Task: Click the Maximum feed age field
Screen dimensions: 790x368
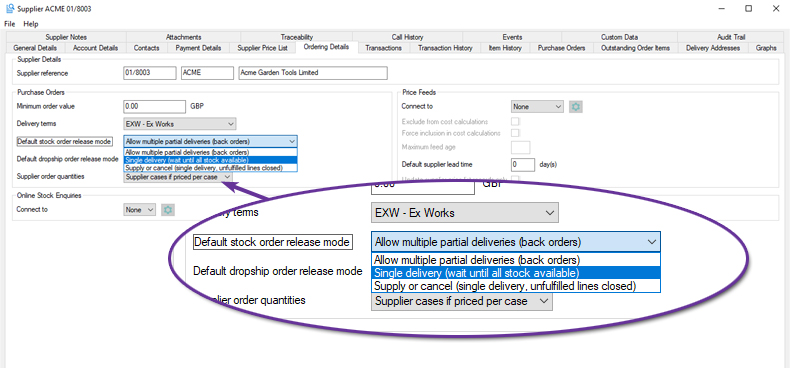Action: (520, 147)
